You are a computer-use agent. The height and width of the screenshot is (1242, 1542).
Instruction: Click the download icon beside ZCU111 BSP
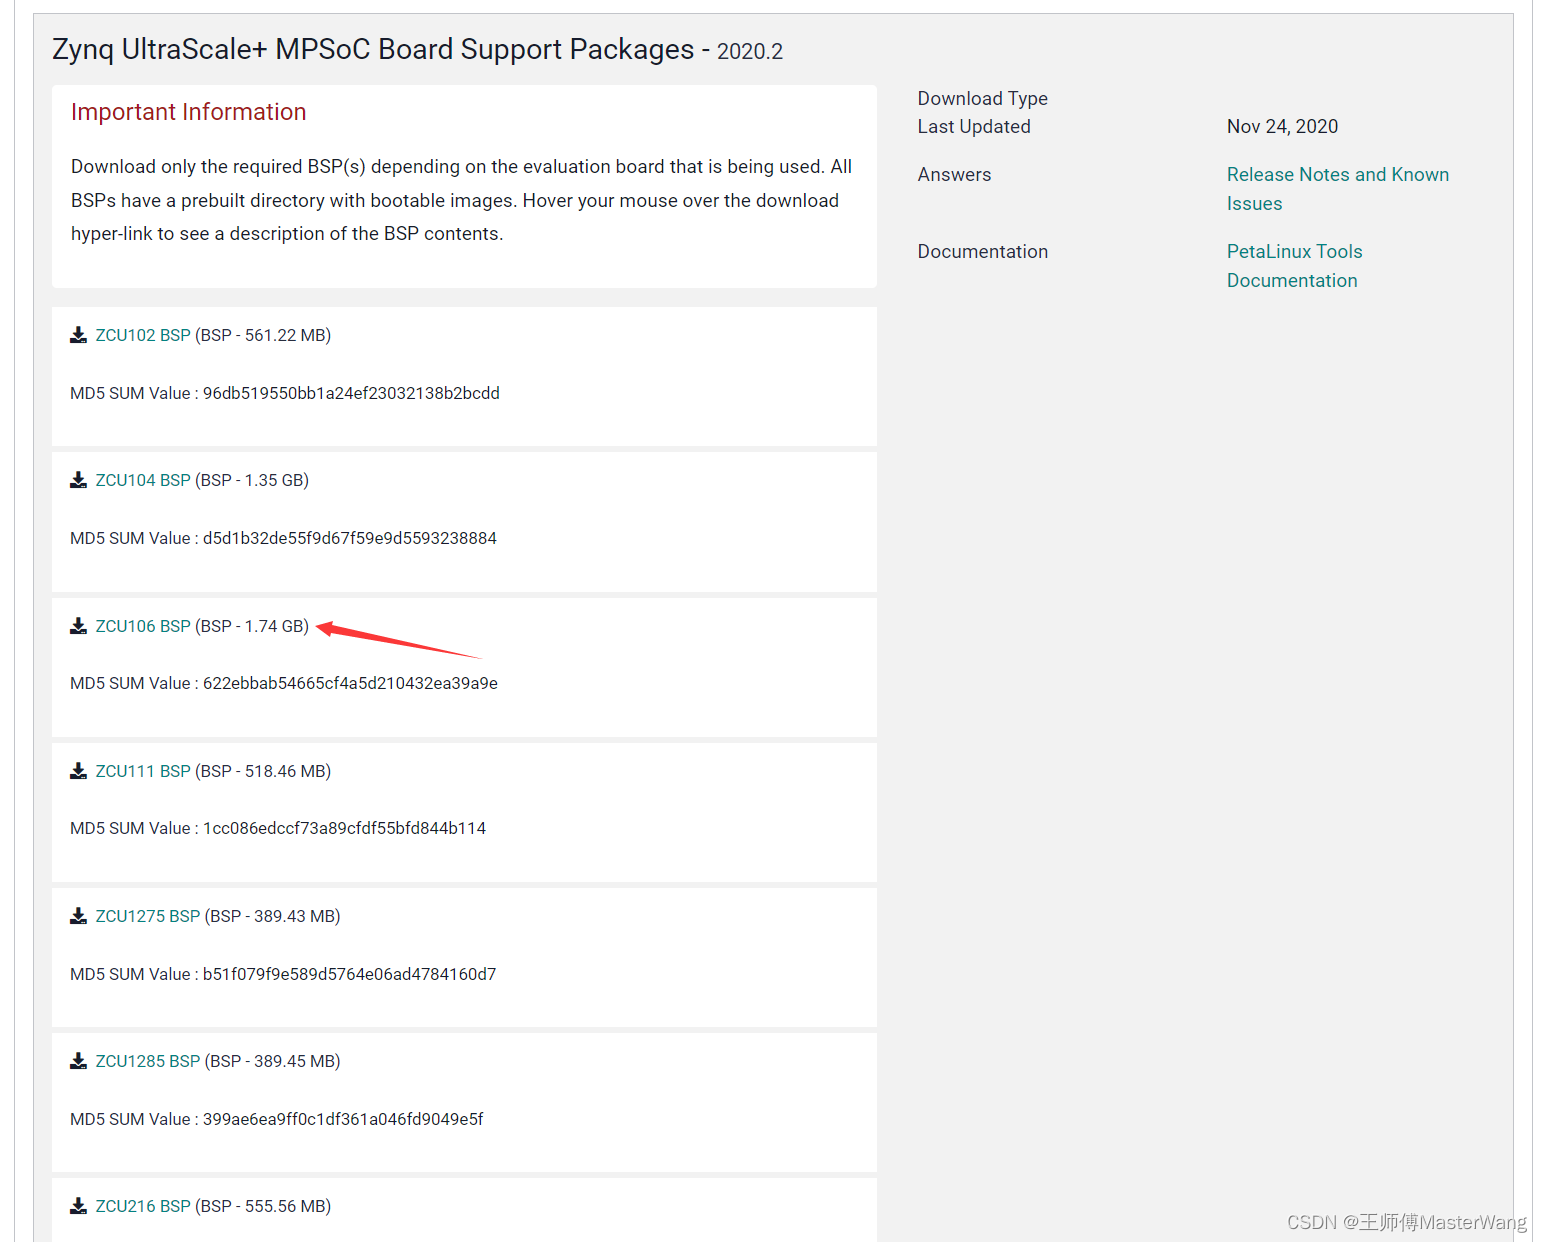(x=78, y=771)
